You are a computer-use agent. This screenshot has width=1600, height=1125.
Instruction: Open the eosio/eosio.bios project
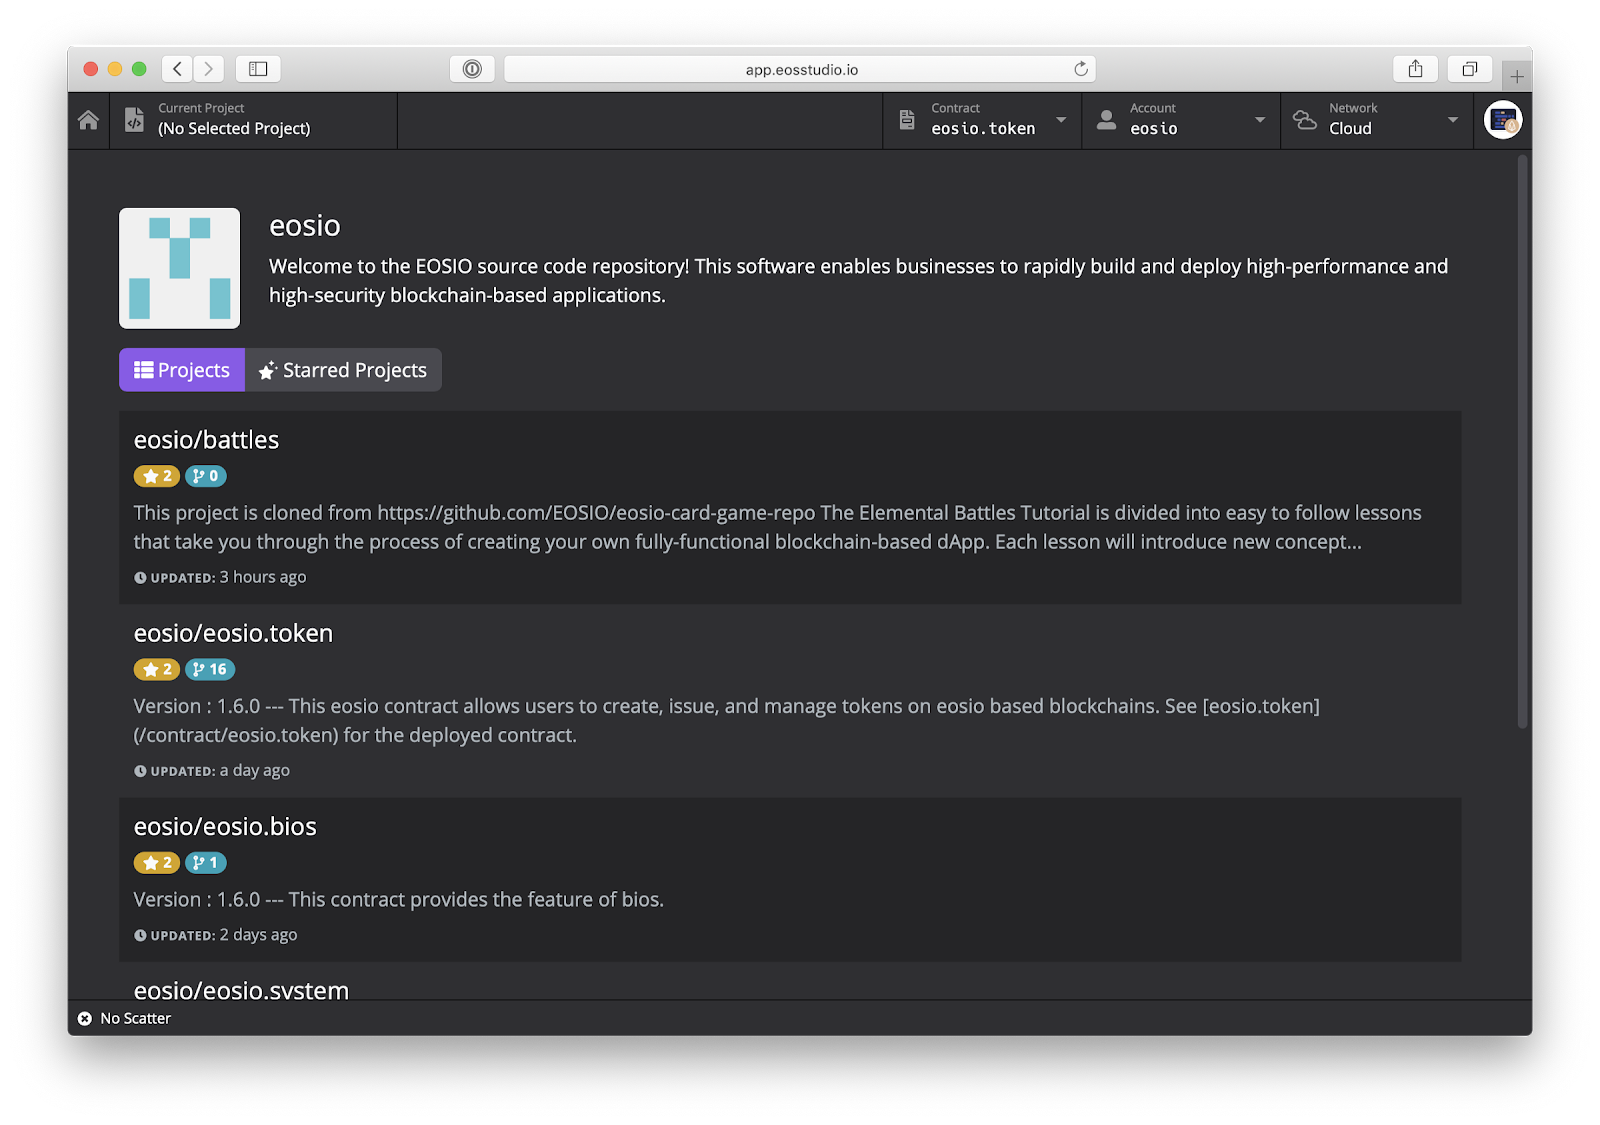[x=225, y=827]
